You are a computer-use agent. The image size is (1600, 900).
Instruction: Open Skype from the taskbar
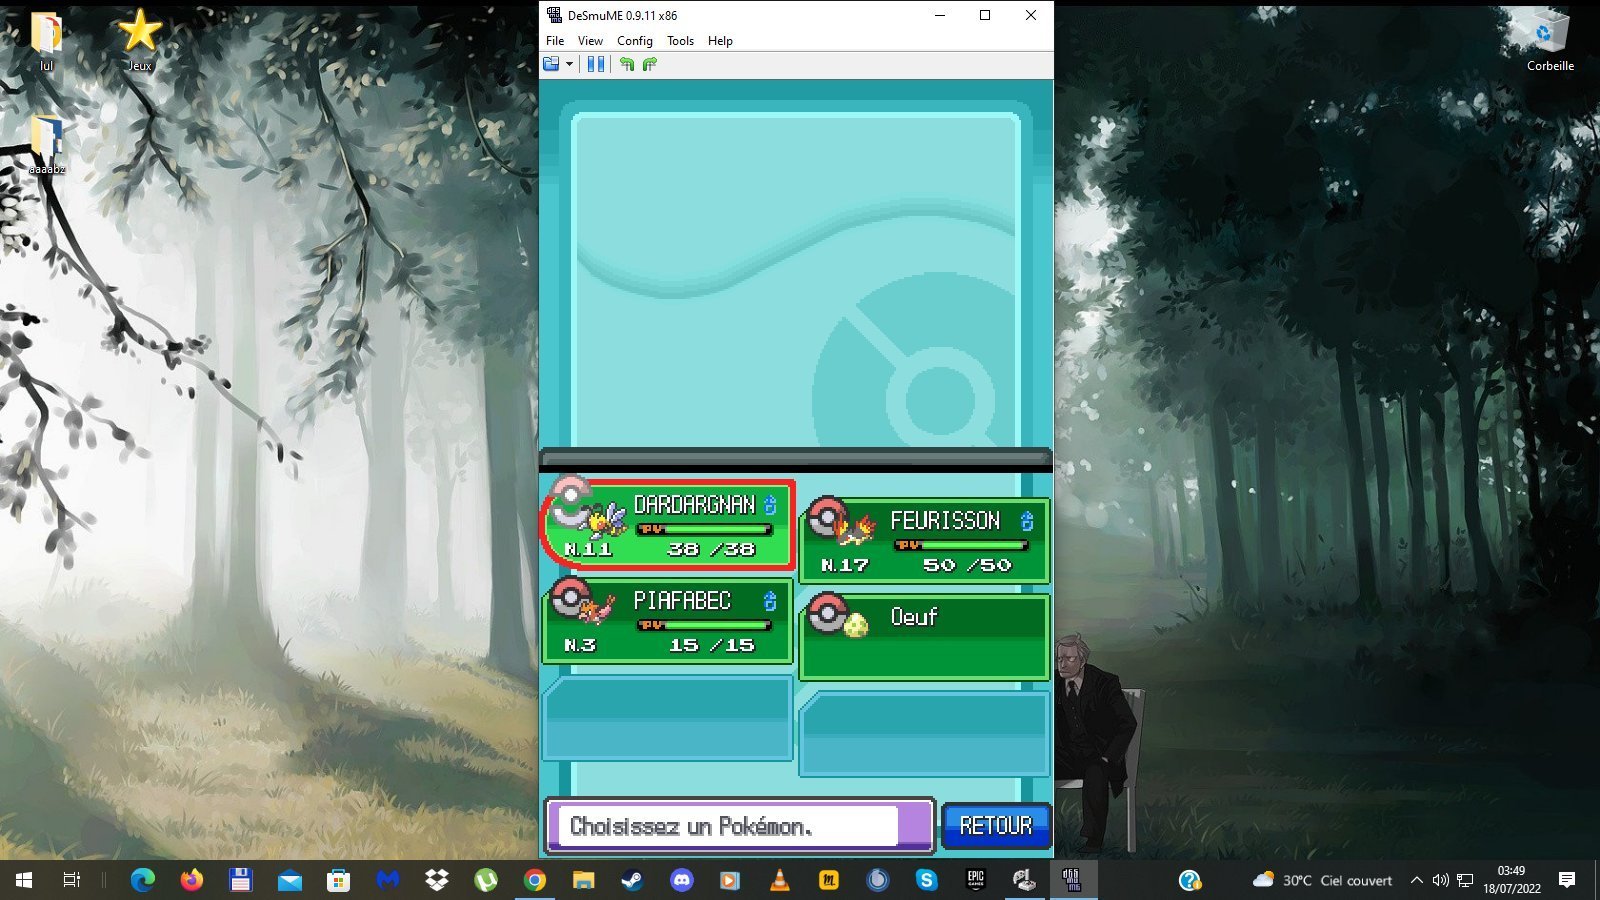[927, 880]
